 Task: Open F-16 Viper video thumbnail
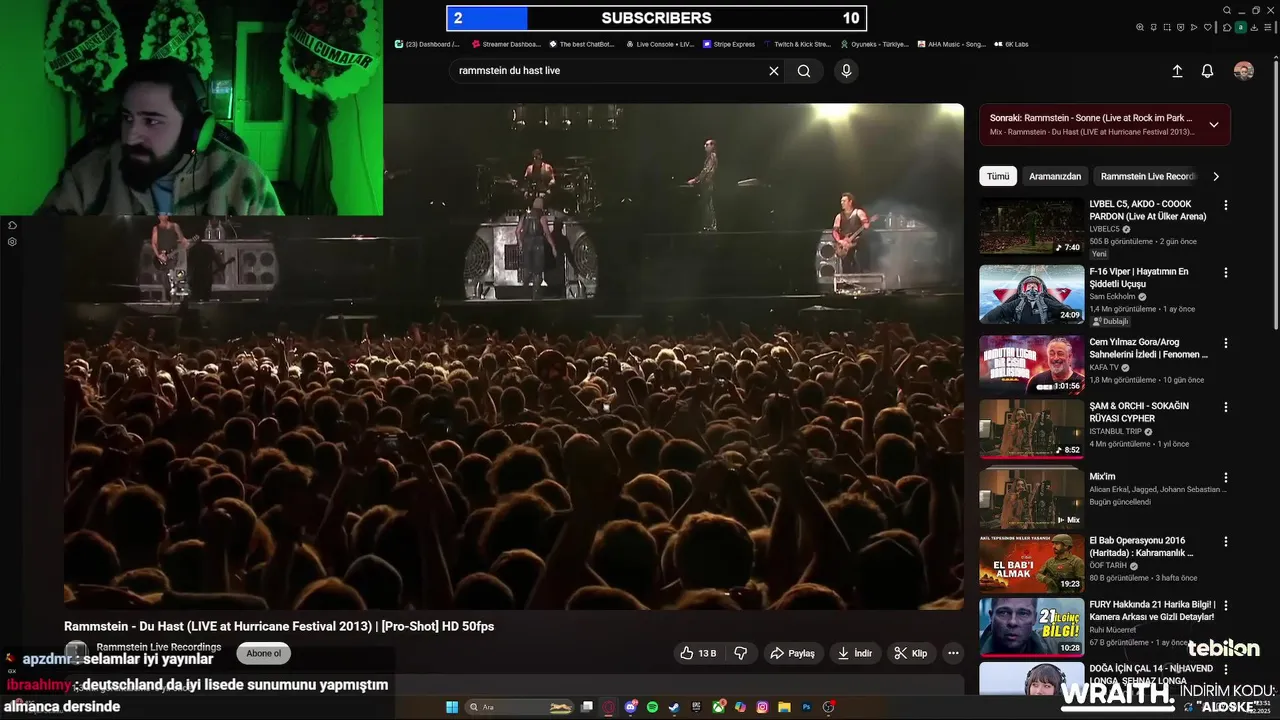[x=1031, y=294]
